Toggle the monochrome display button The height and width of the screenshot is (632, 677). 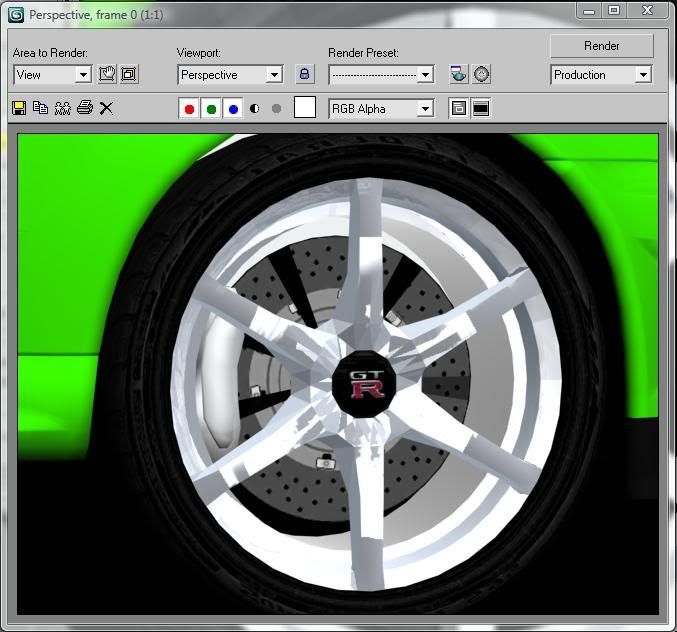[x=277, y=109]
